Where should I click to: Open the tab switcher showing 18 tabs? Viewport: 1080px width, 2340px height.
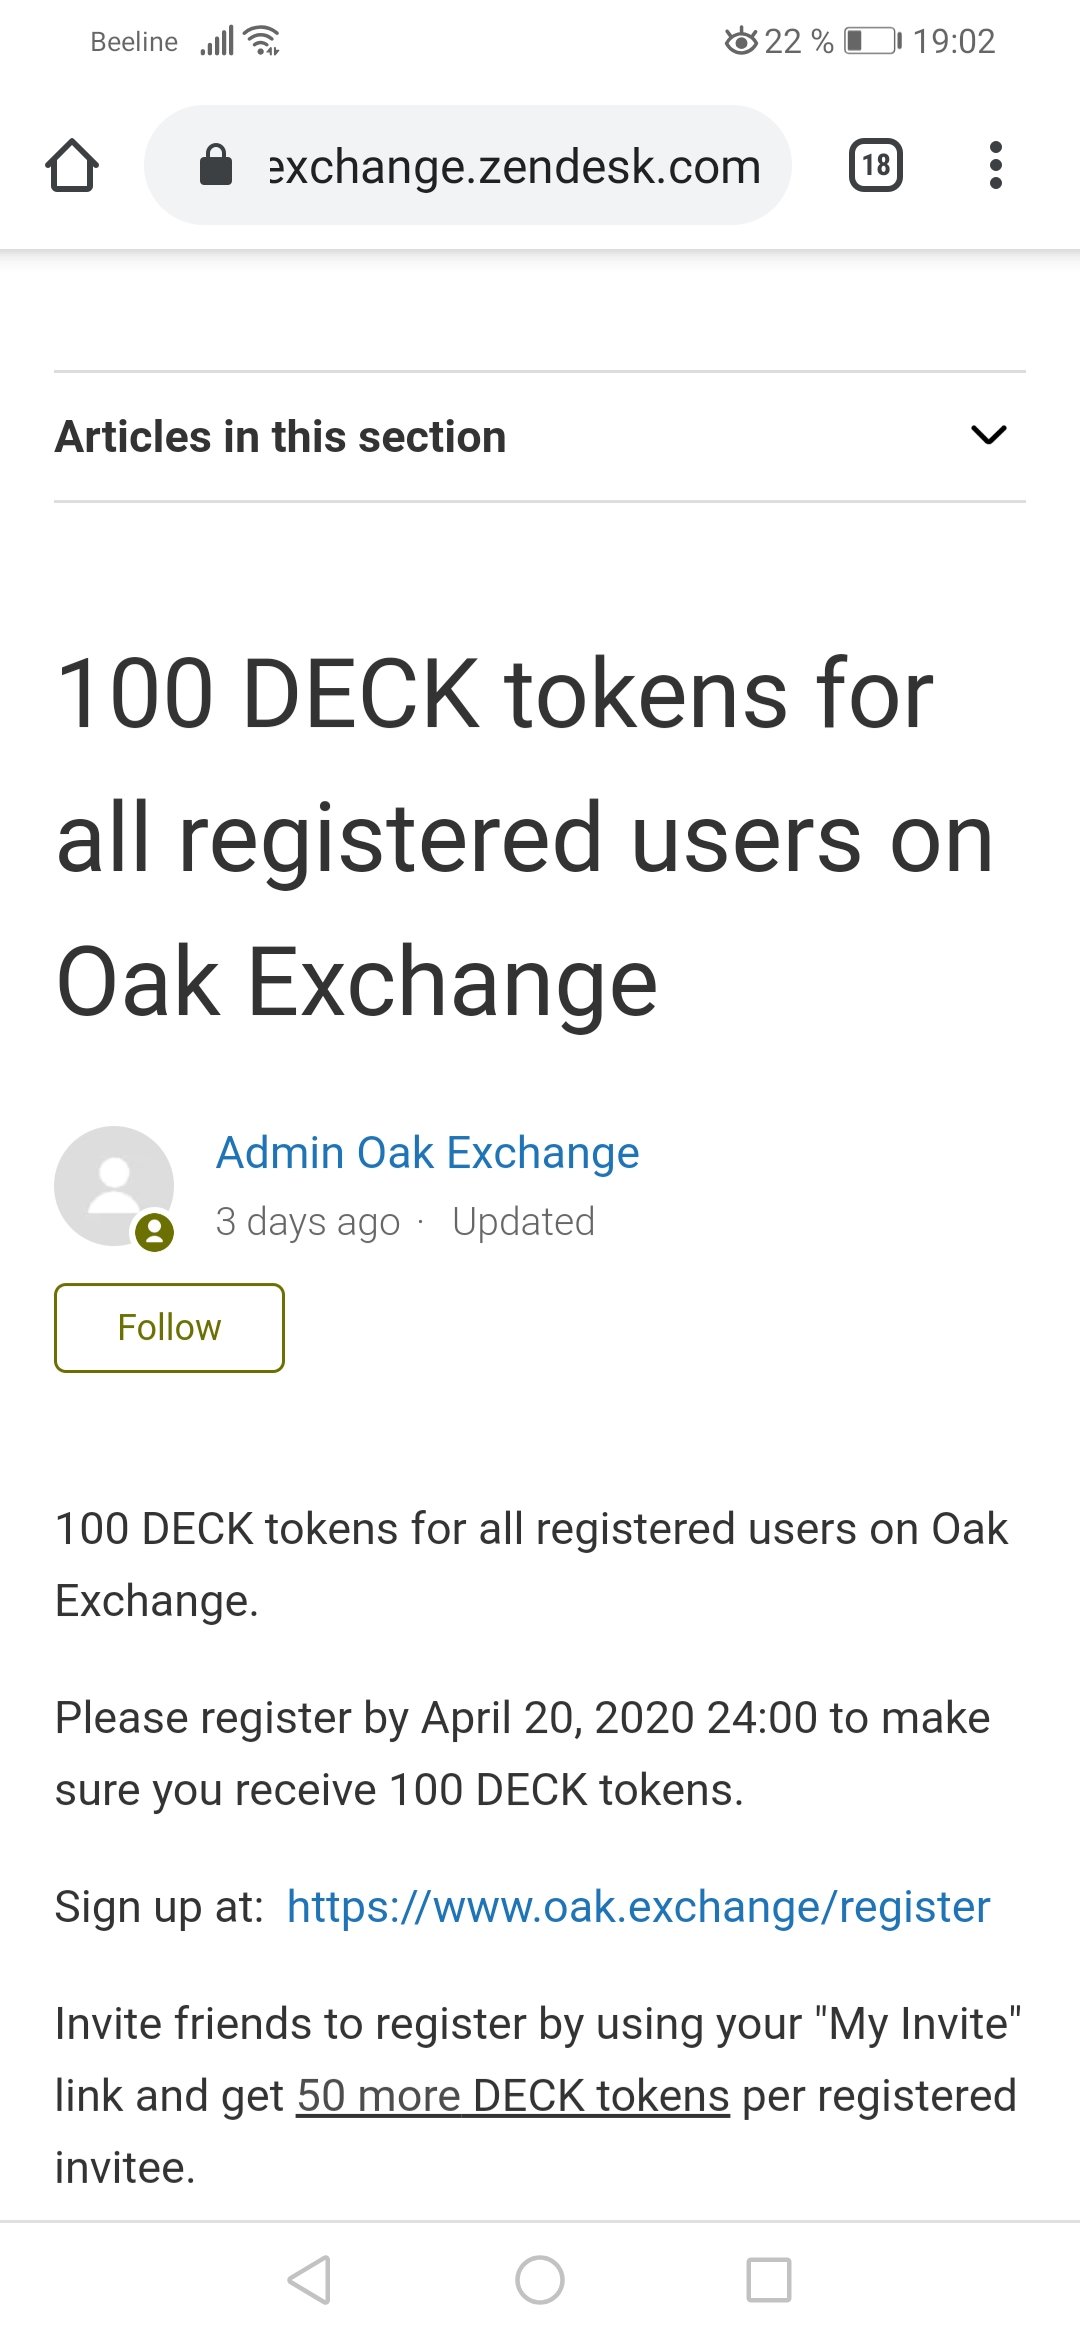(875, 165)
